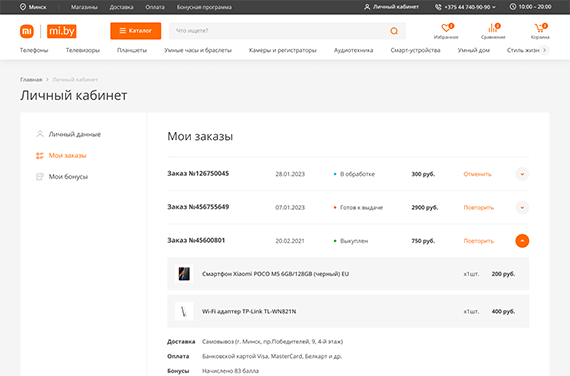Open Избранное favorites heart icon
The width and height of the screenshot is (570, 376).
click(x=446, y=28)
